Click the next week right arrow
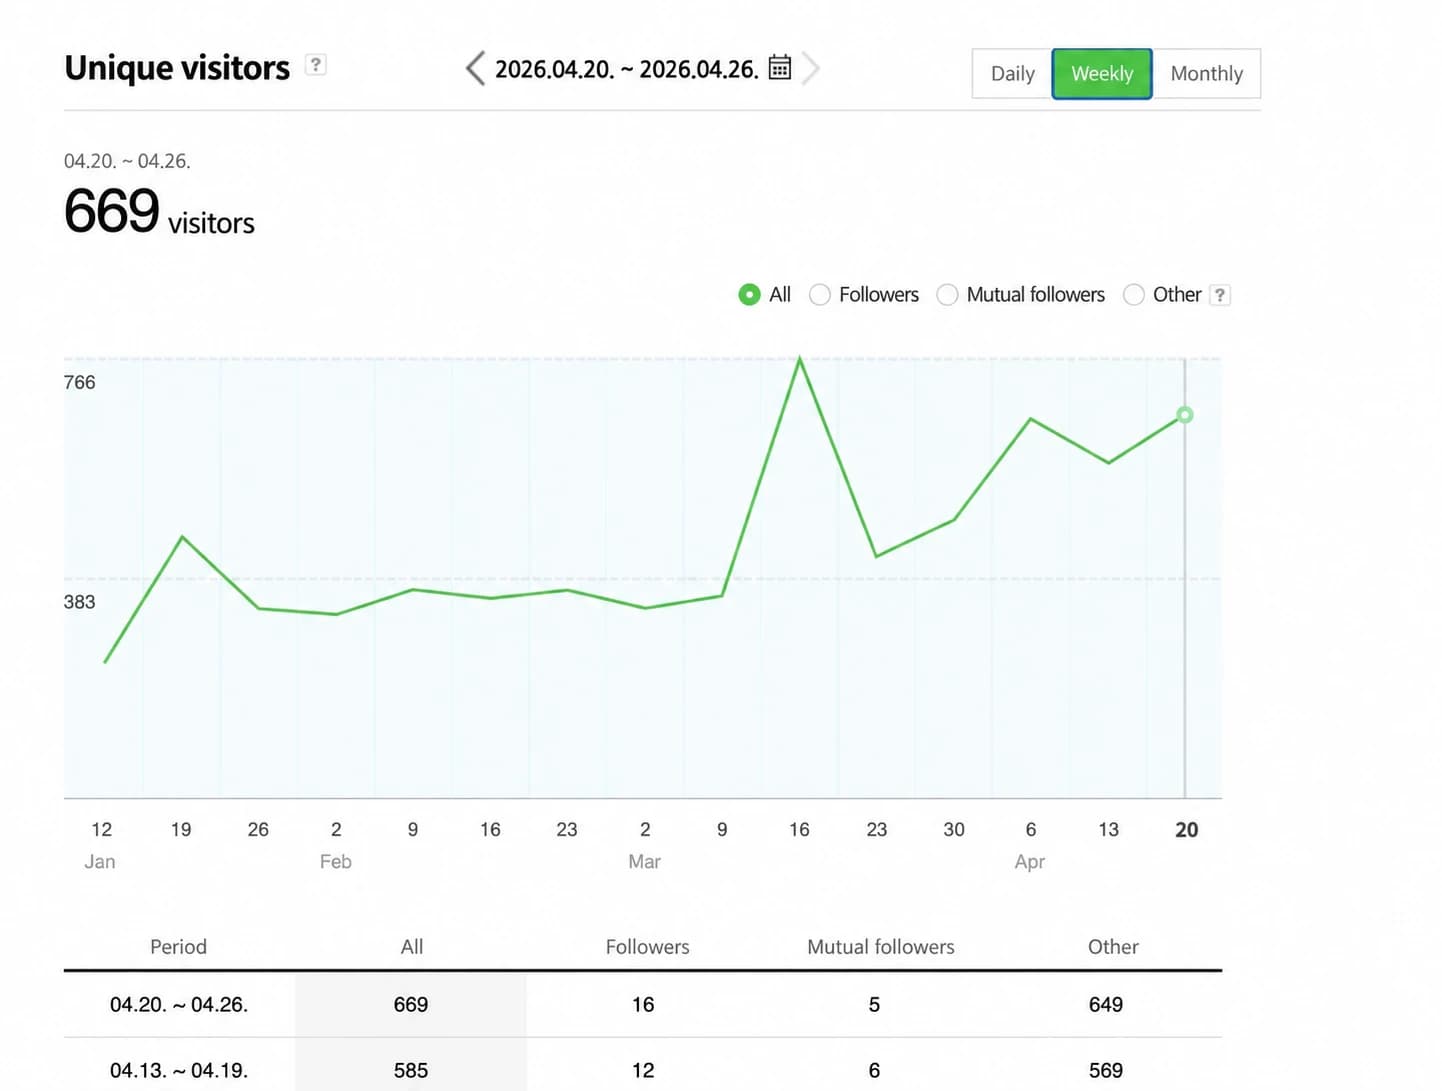The width and height of the screenshot is (1442, 1091). [x=811, y=69]
